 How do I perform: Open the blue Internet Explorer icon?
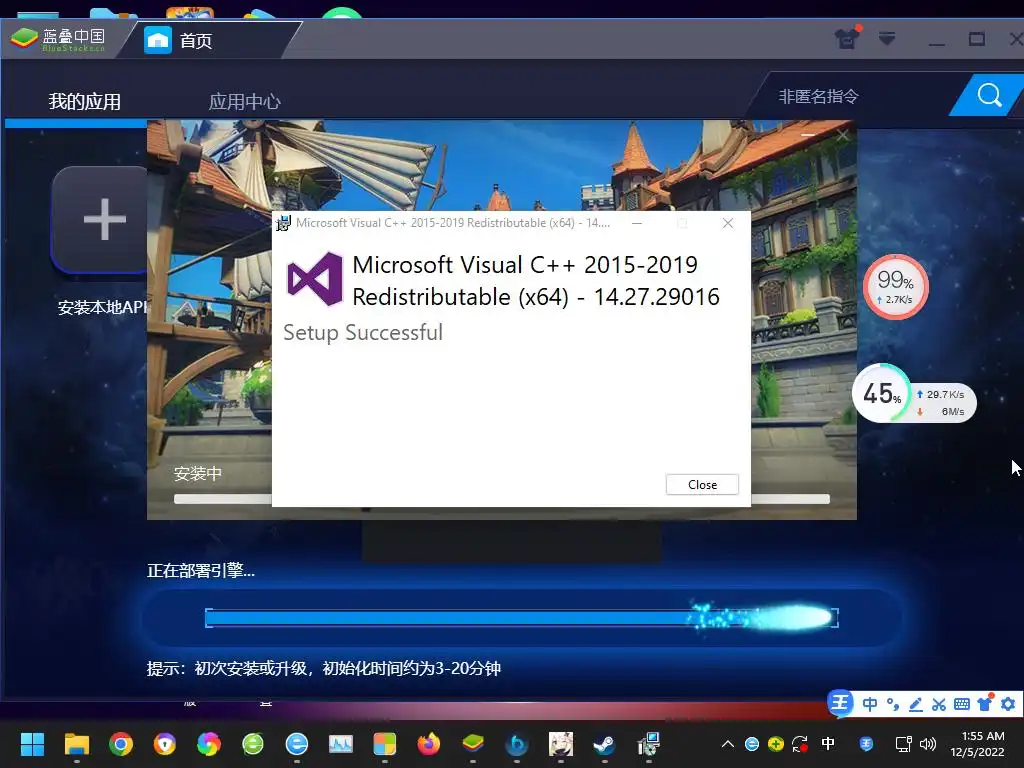(x=296, y=744)
